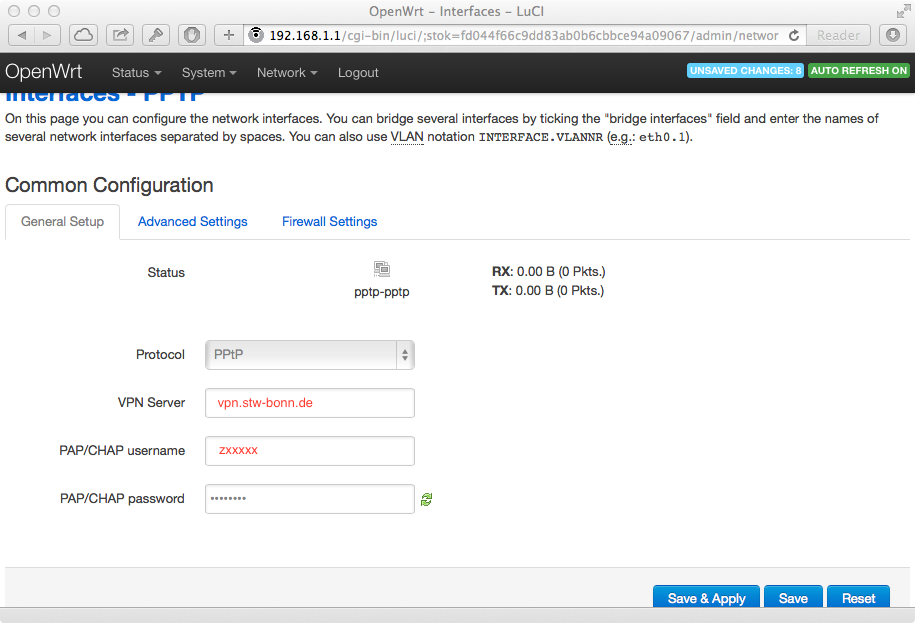This screenshot has width=915, height=623.
Task: Open the iCloud tabs cloud icon
Action: point(83,36)
